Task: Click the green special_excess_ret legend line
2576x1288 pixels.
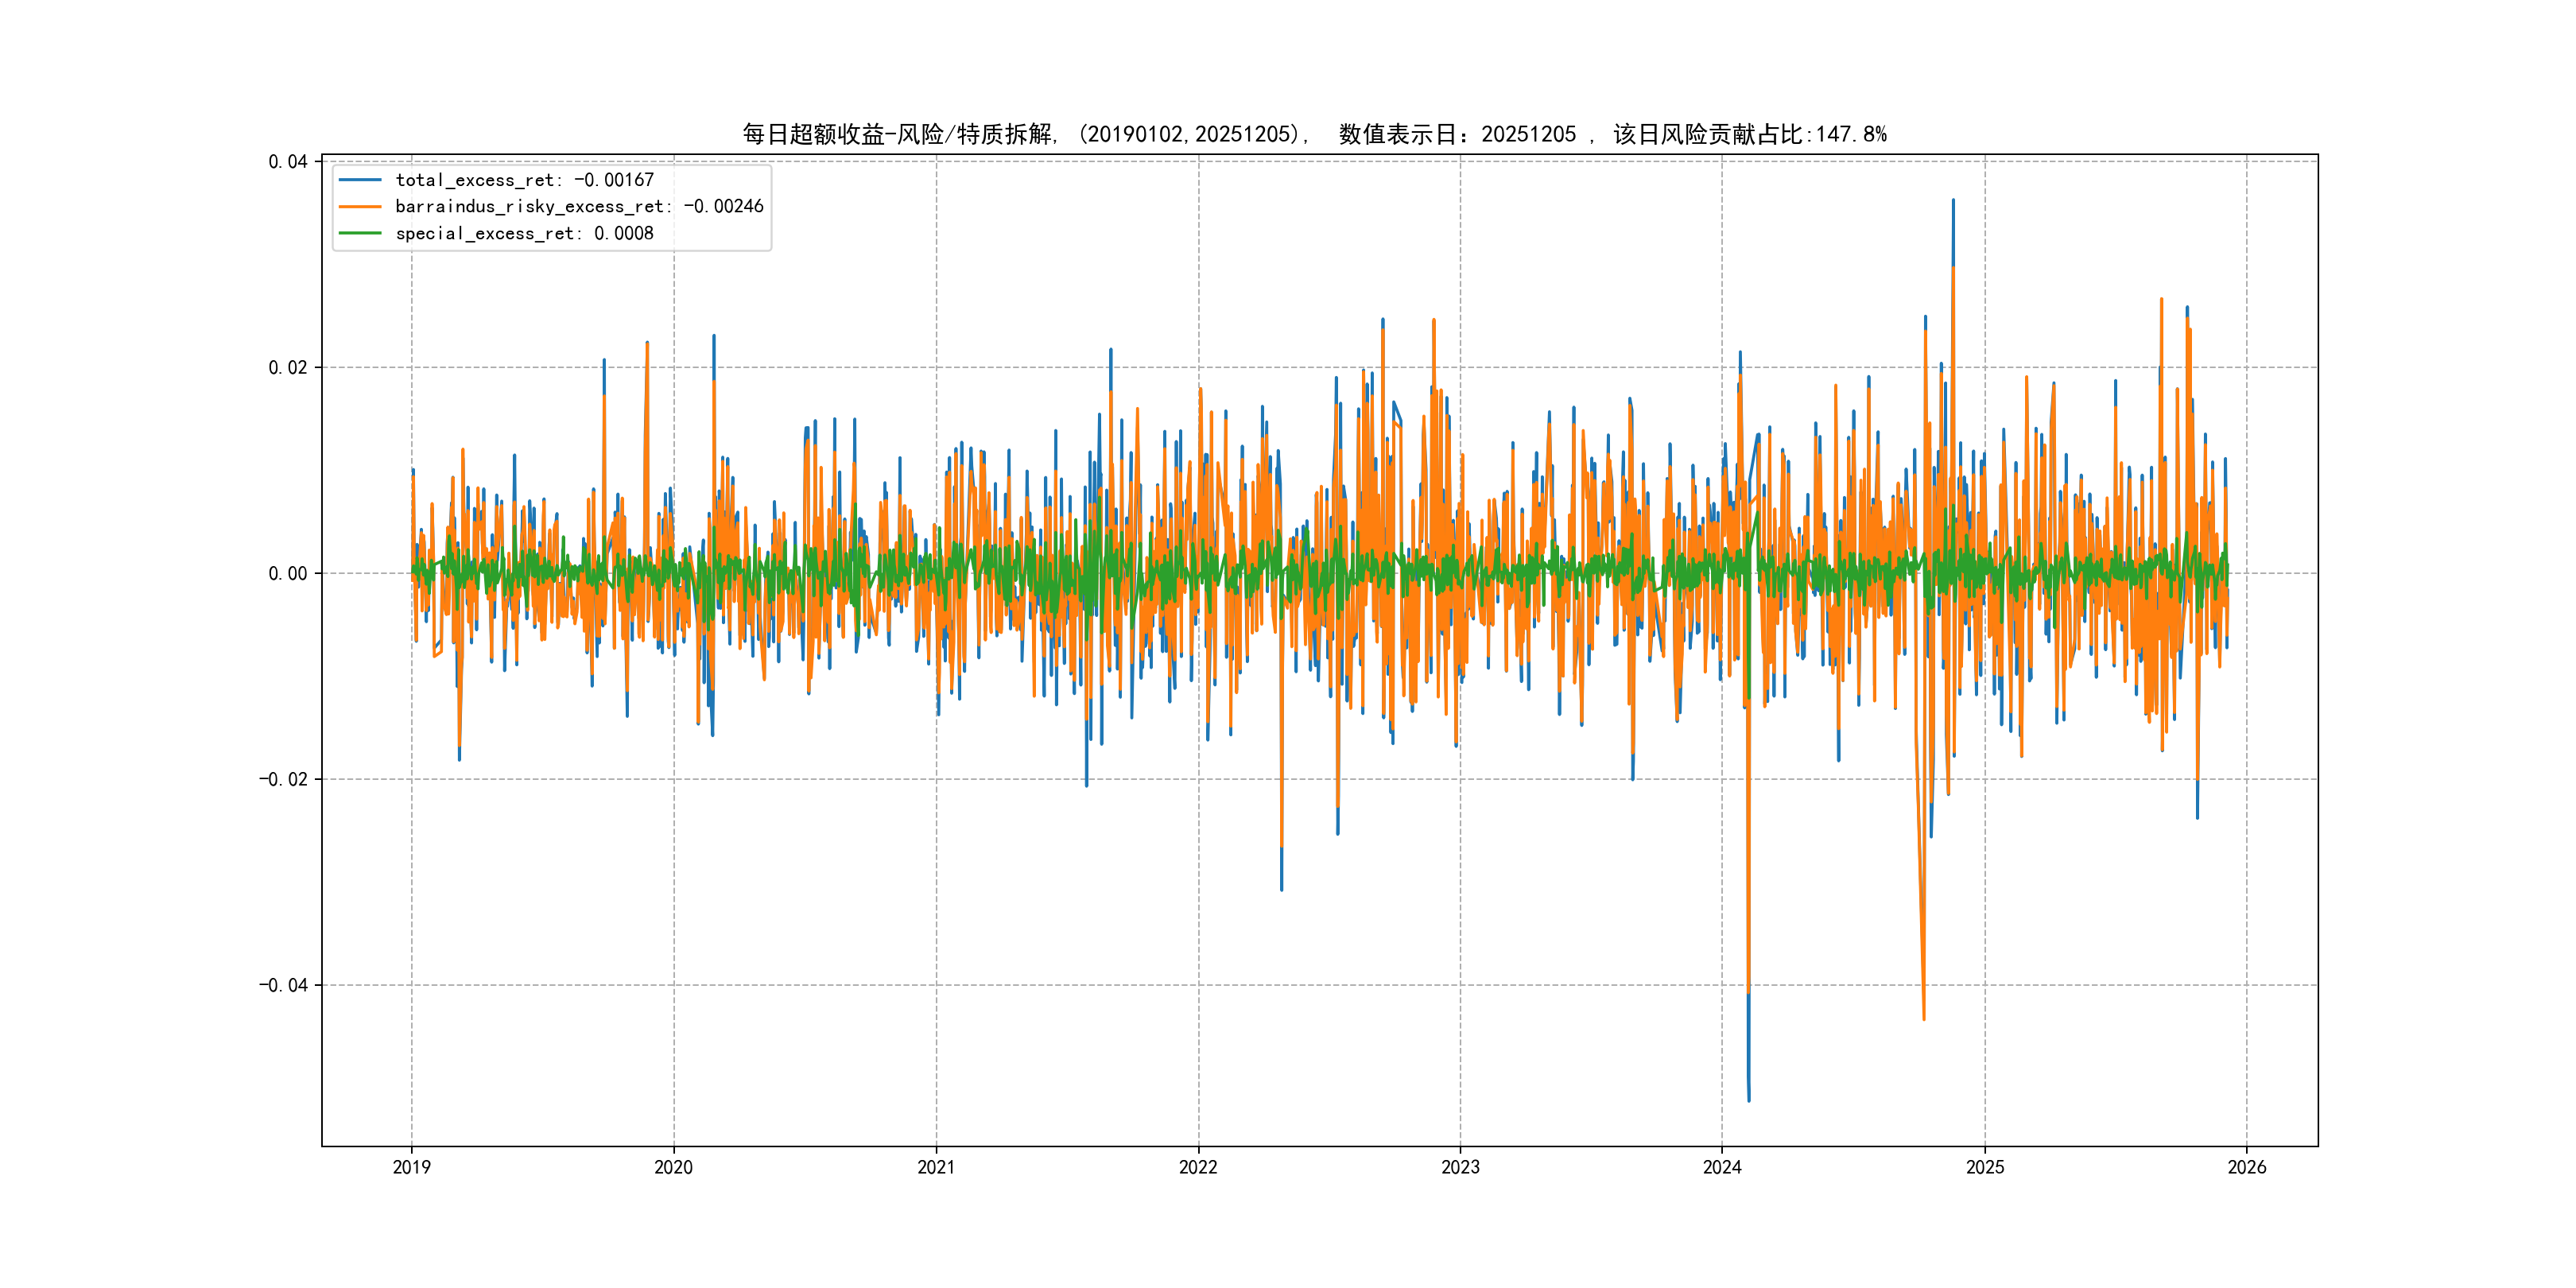Action: click(x=360, y=233)
